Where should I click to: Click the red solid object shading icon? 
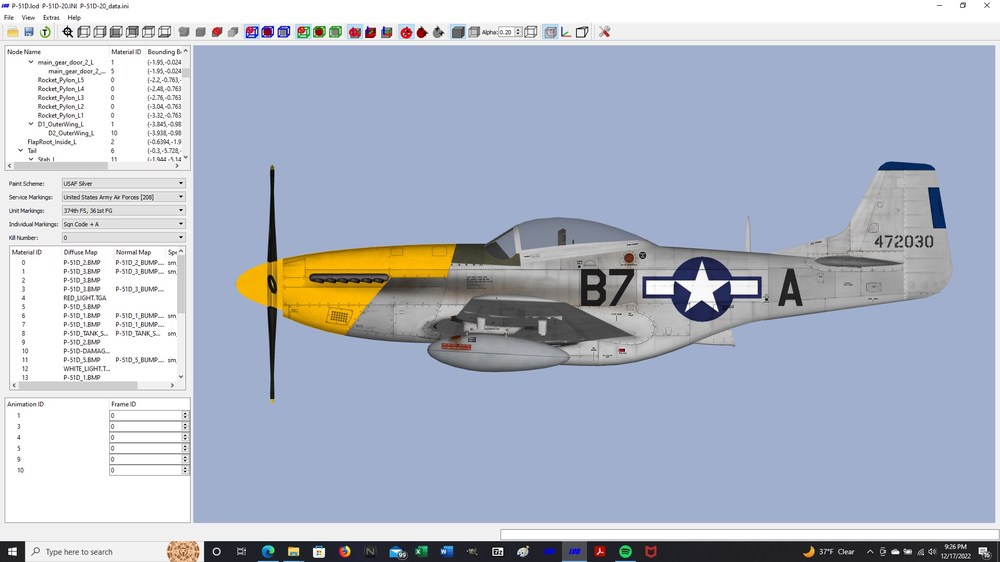click(217, 32)
